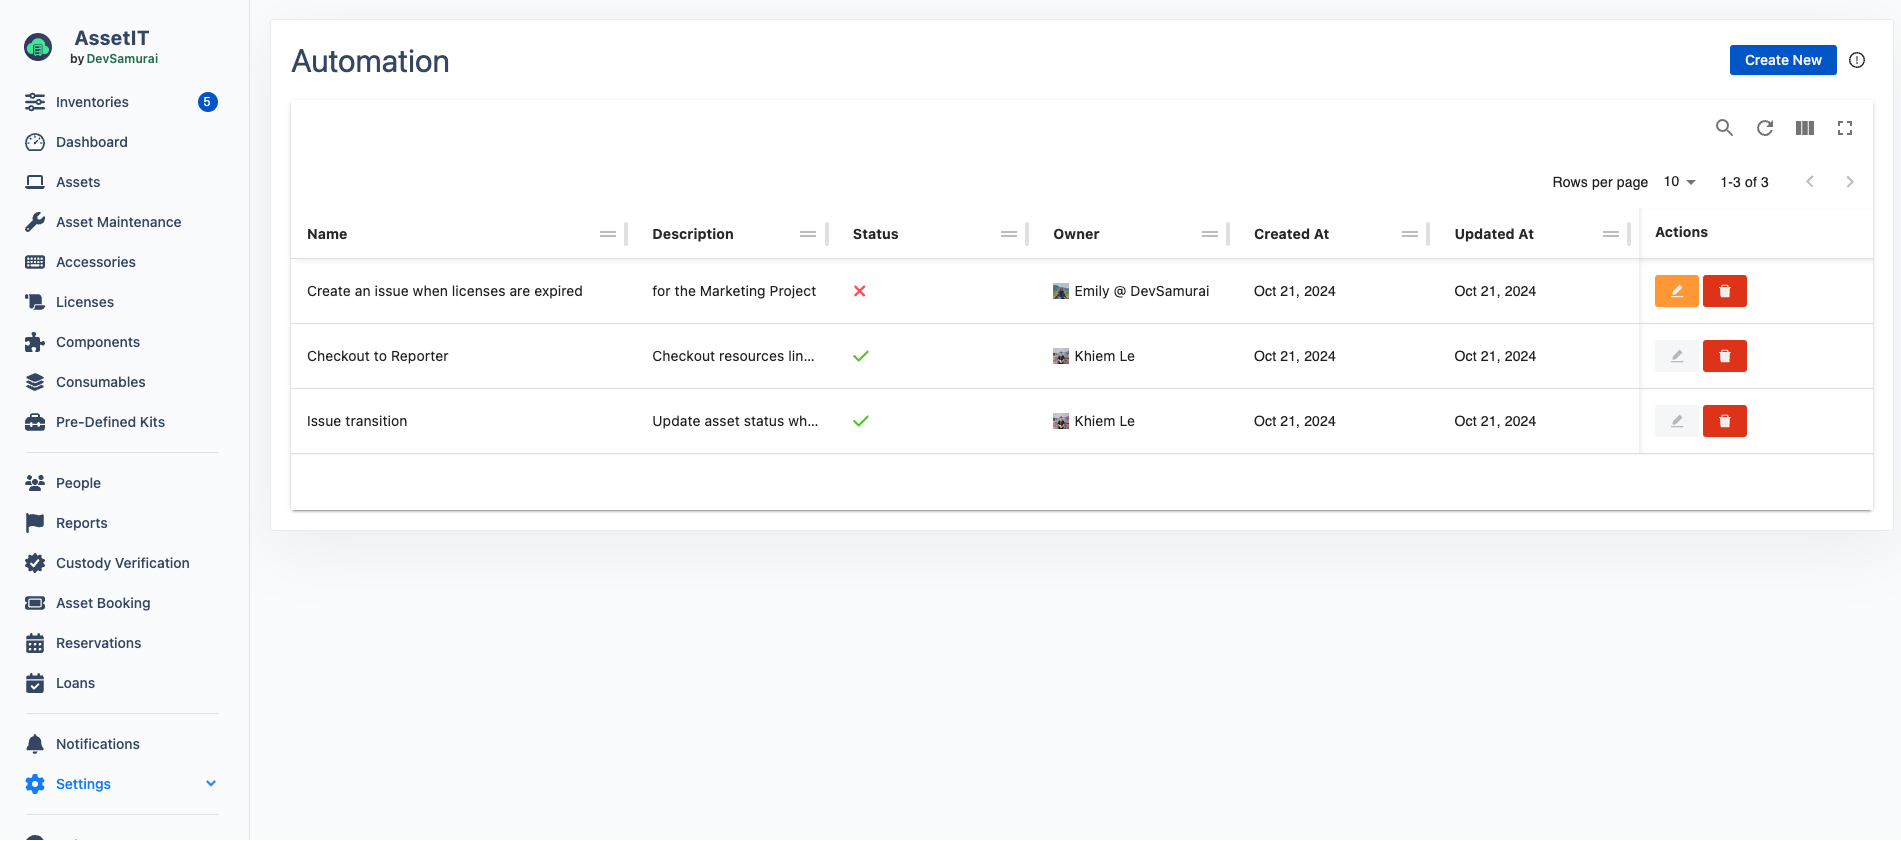Click the AssetIT logo
This screenshot has width=1901, height=841.
coord(38,47)
